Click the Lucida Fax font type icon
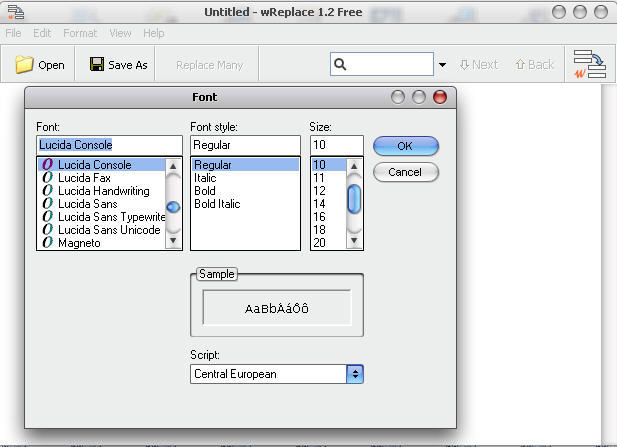This screenshot has height=447, width=617. [48, 177]
